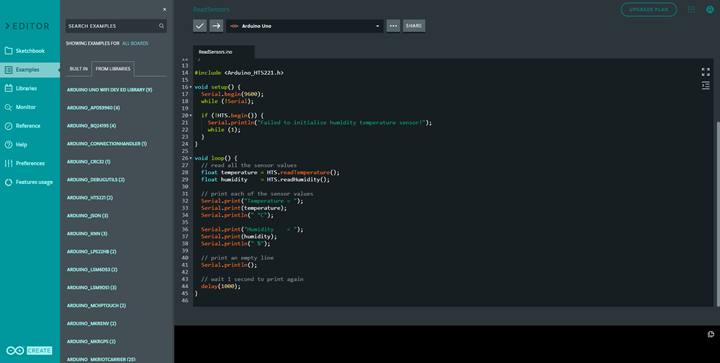
Task: Expand ARDUINO_KNN examples
Action: pyautogui.click(x=87, y=234)
